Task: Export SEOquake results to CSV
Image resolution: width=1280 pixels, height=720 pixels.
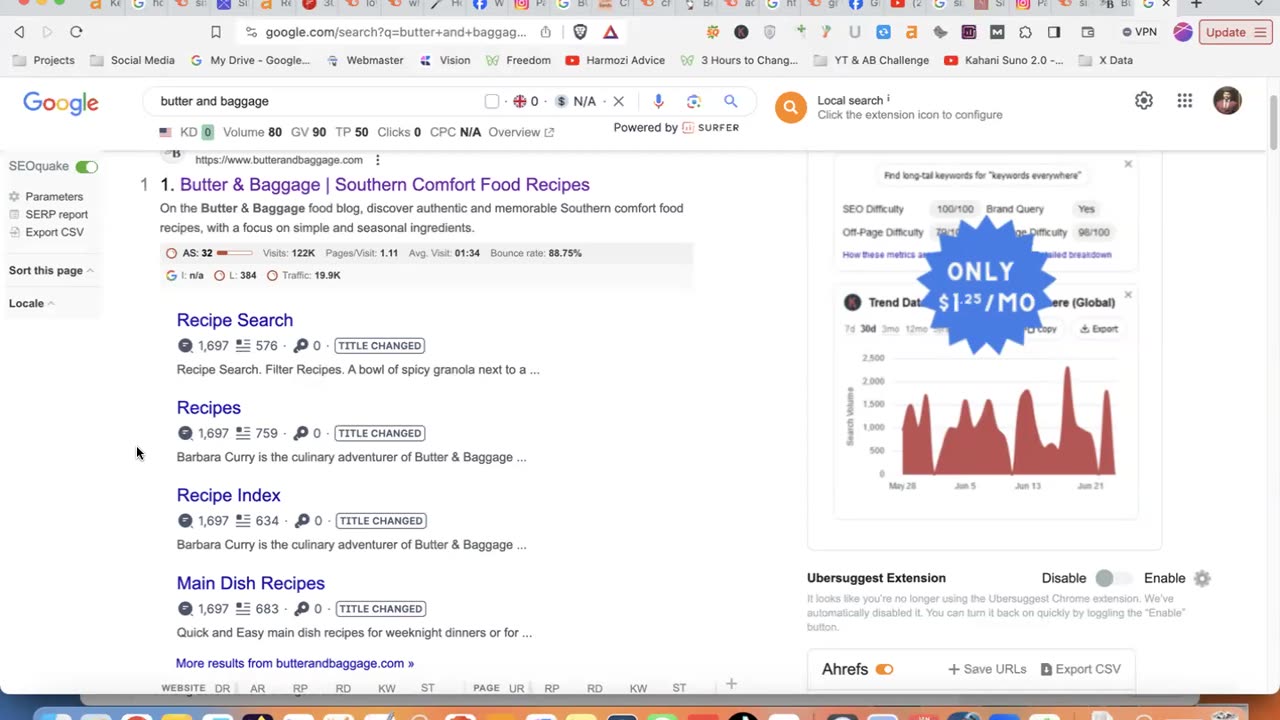Action: point(46,233)
